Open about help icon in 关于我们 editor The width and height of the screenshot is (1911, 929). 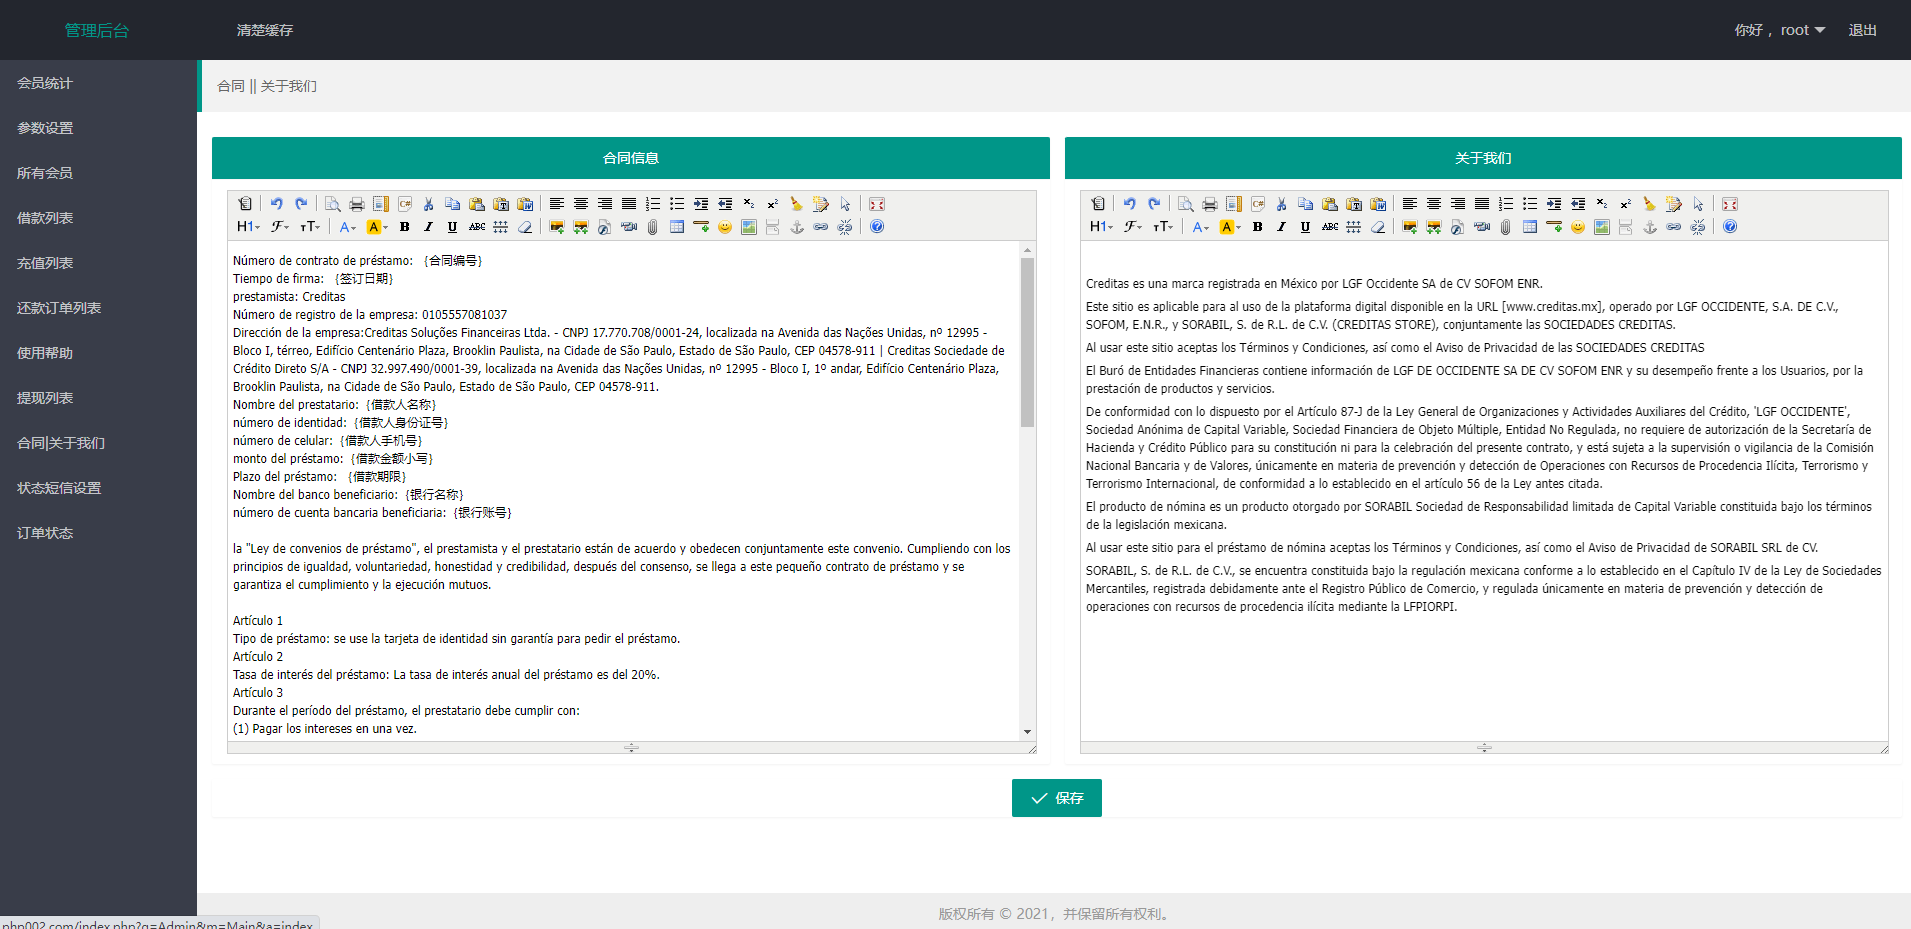tap(1730, 227)
